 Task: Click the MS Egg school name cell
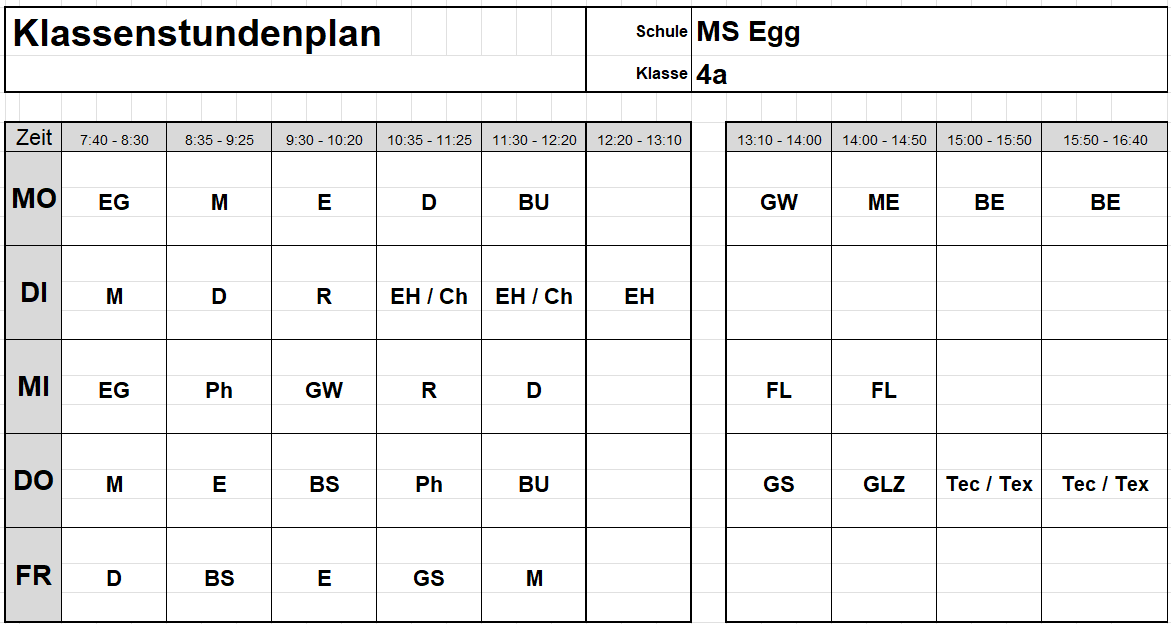coord(929,31)
